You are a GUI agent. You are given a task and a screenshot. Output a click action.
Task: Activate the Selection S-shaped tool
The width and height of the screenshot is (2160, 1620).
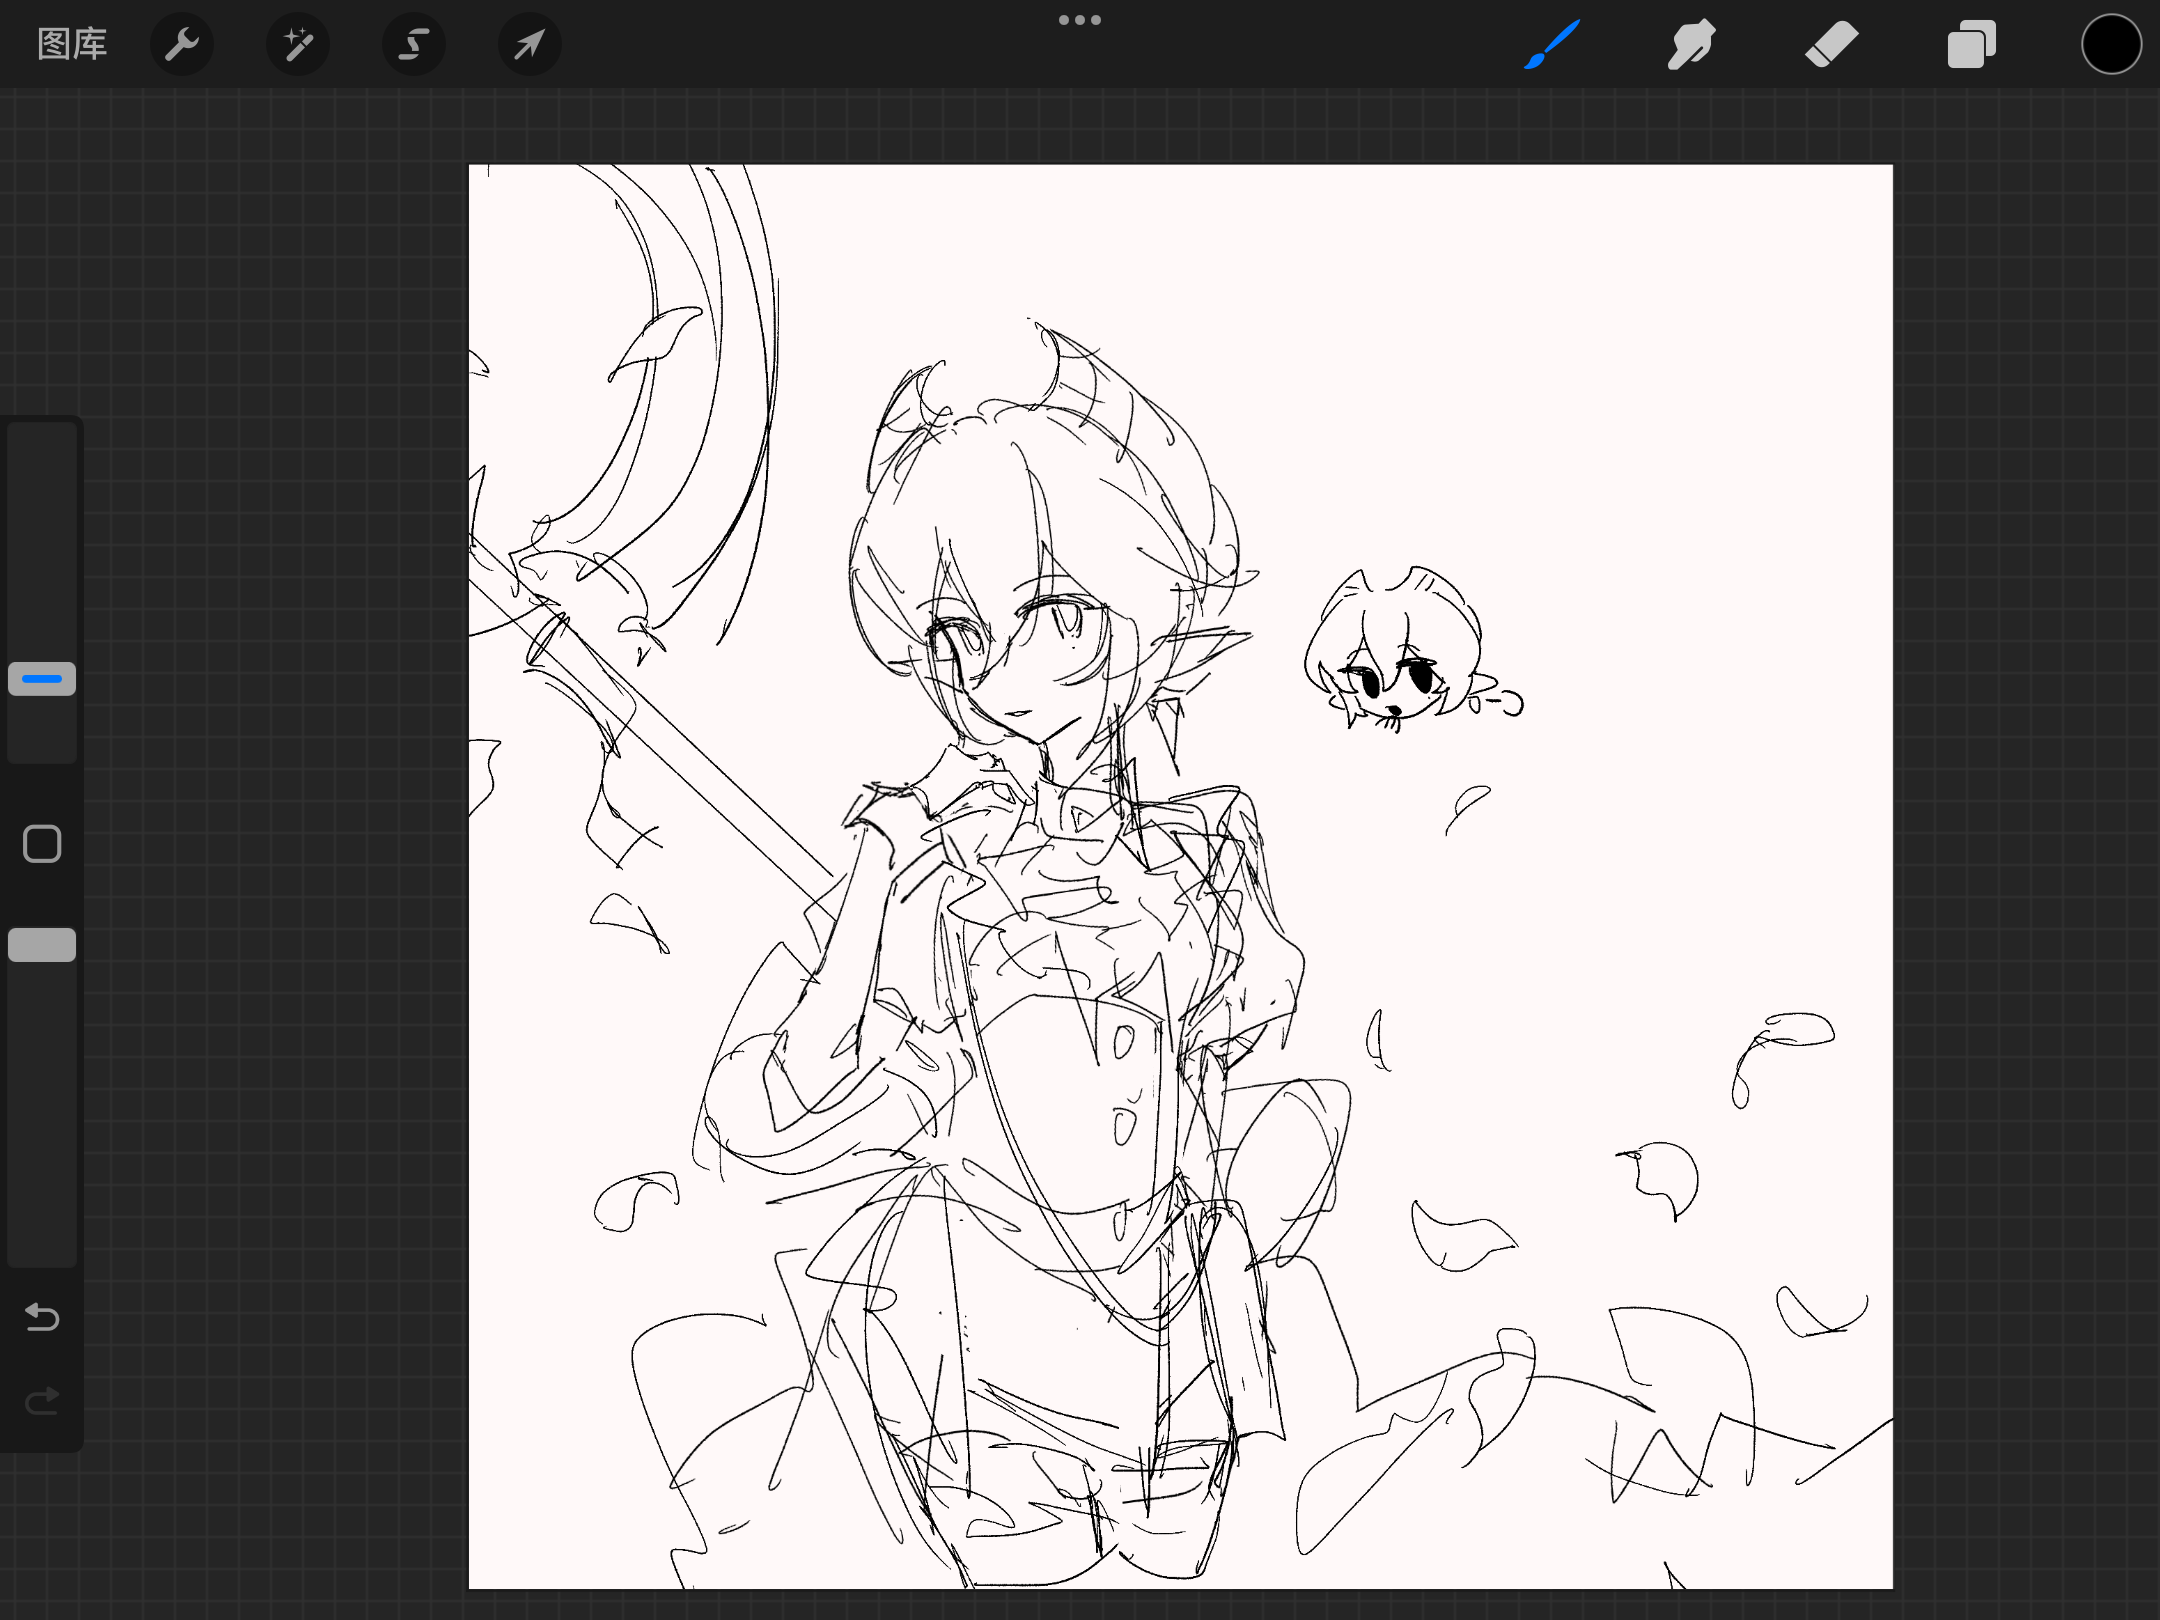414,44
